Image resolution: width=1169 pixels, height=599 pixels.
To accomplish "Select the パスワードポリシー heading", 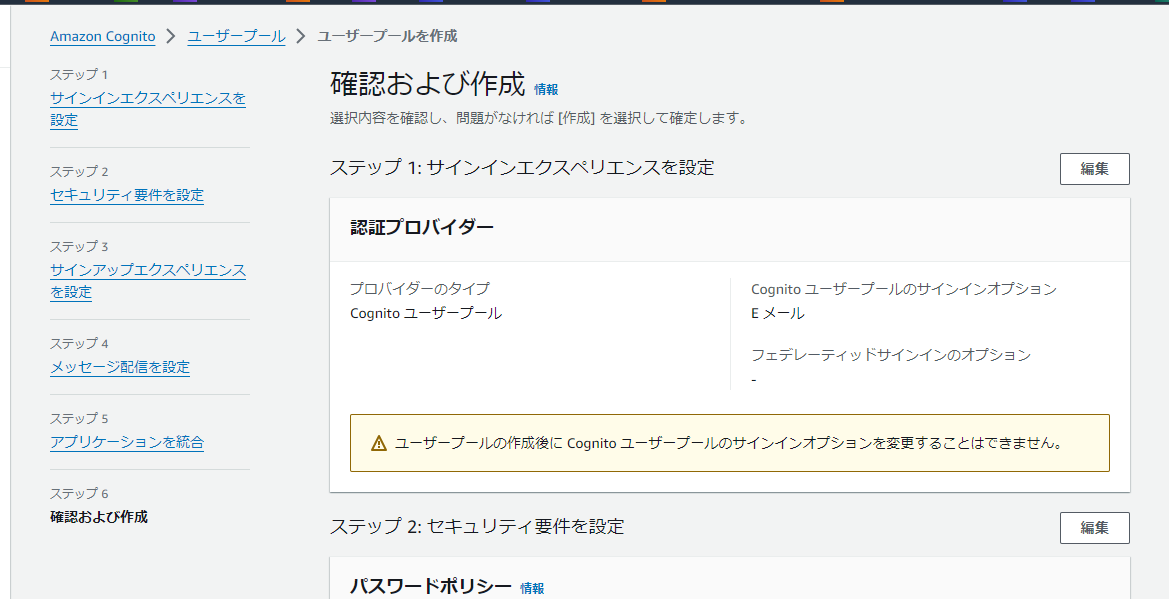I will 431,587.
